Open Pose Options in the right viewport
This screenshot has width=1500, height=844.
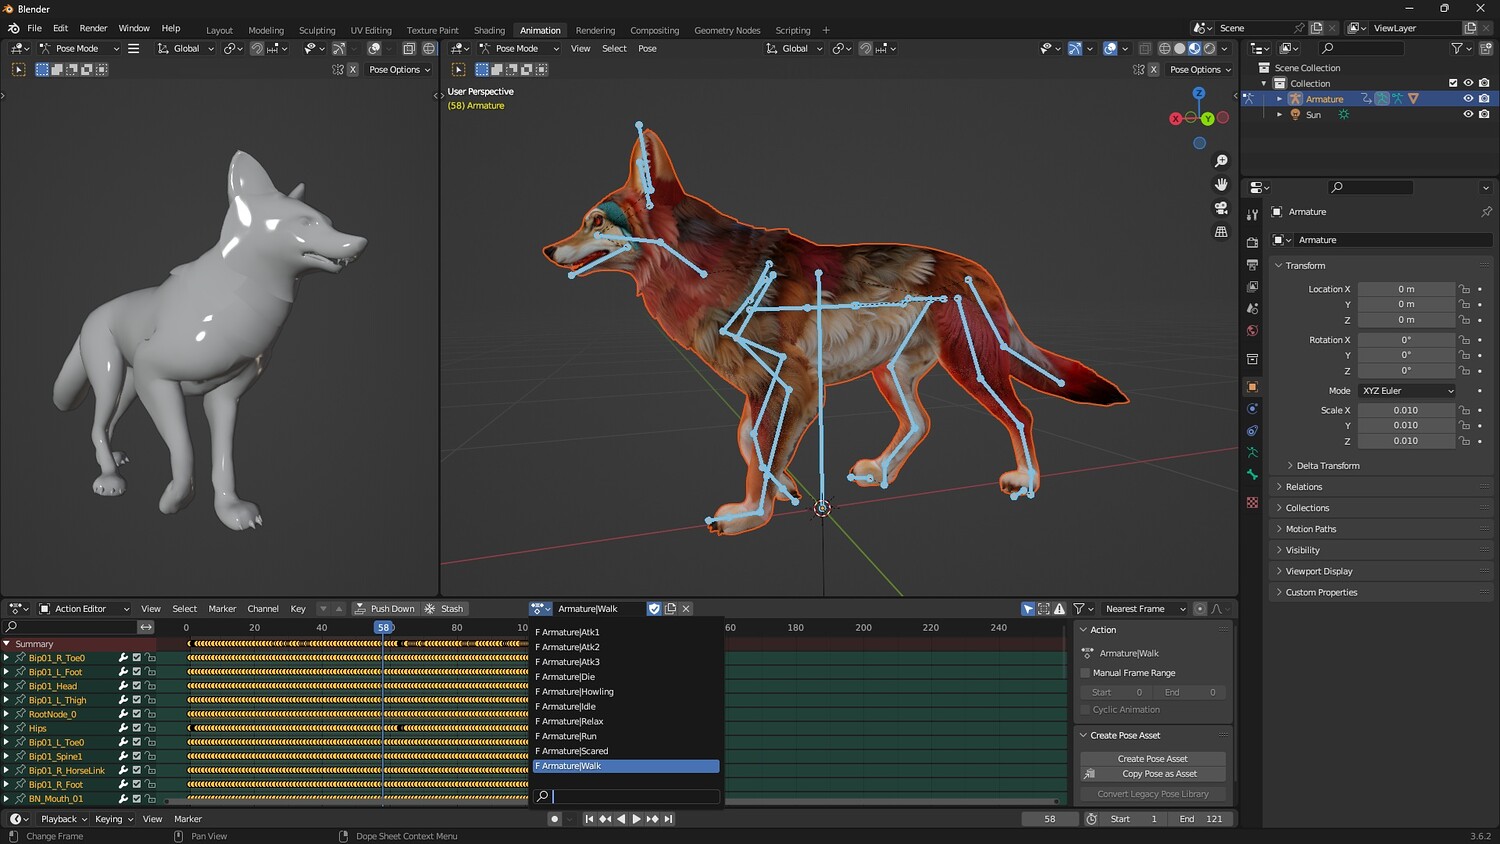[x=1200, y=70]
